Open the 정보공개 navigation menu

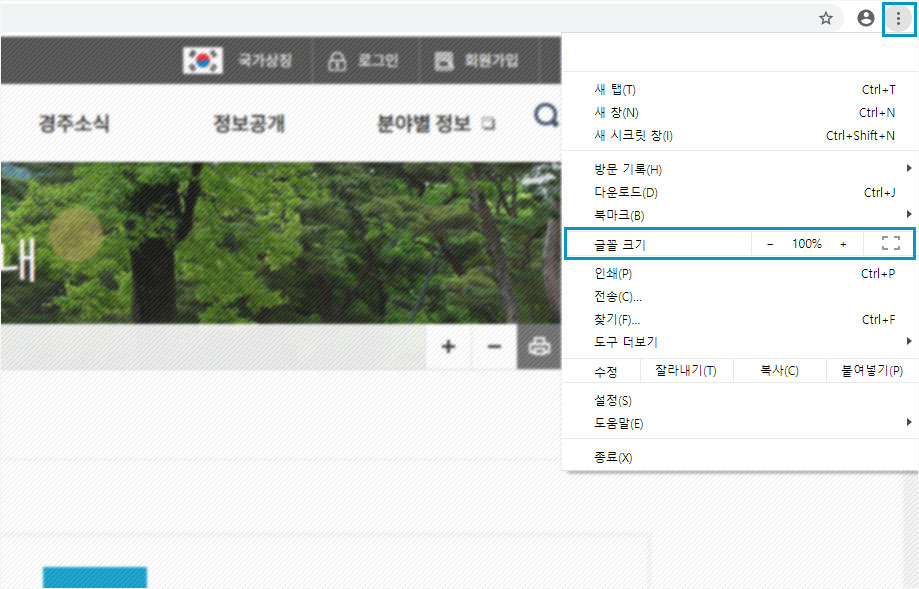point(249,124)
